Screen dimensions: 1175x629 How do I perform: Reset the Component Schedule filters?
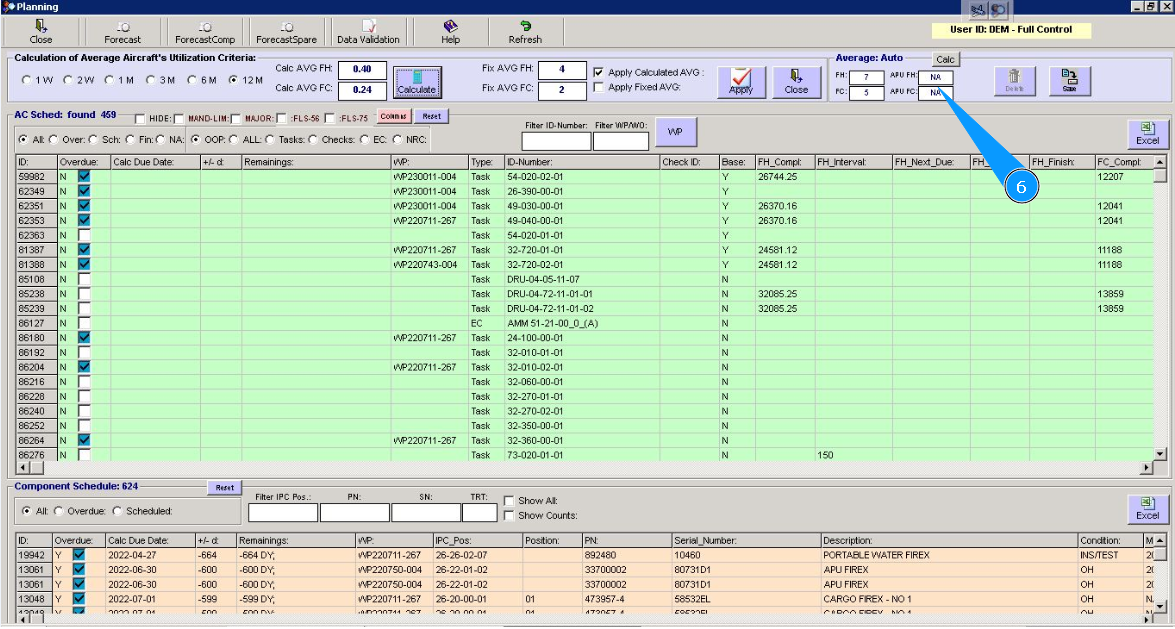(x=225, y=488)
